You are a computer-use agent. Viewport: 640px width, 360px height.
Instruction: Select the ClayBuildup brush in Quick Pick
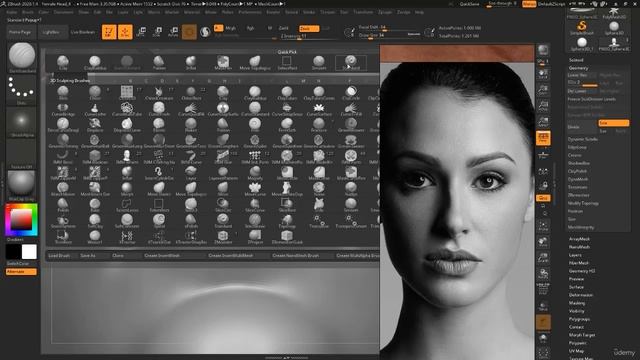[x=95, y=63]
